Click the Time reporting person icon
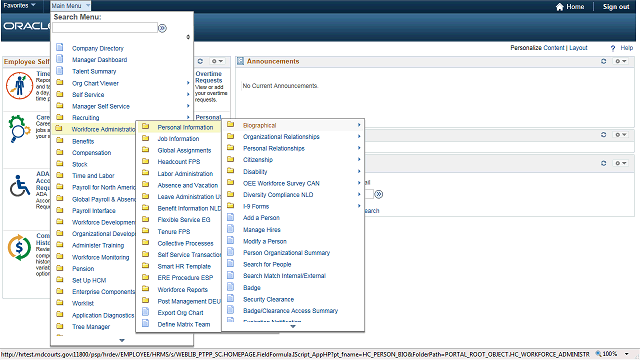Viewport: 640px width, 360px height. (x=19, y=85)
